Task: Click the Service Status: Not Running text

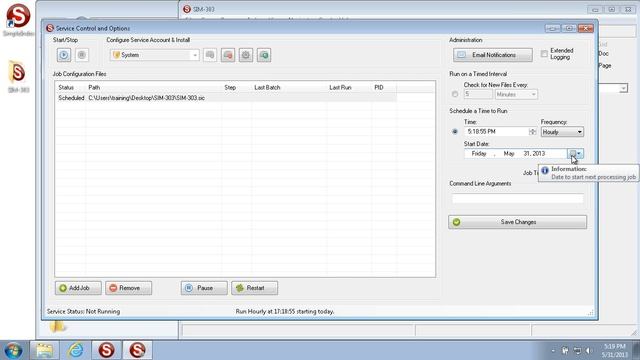Action: (x=84, y=311)
